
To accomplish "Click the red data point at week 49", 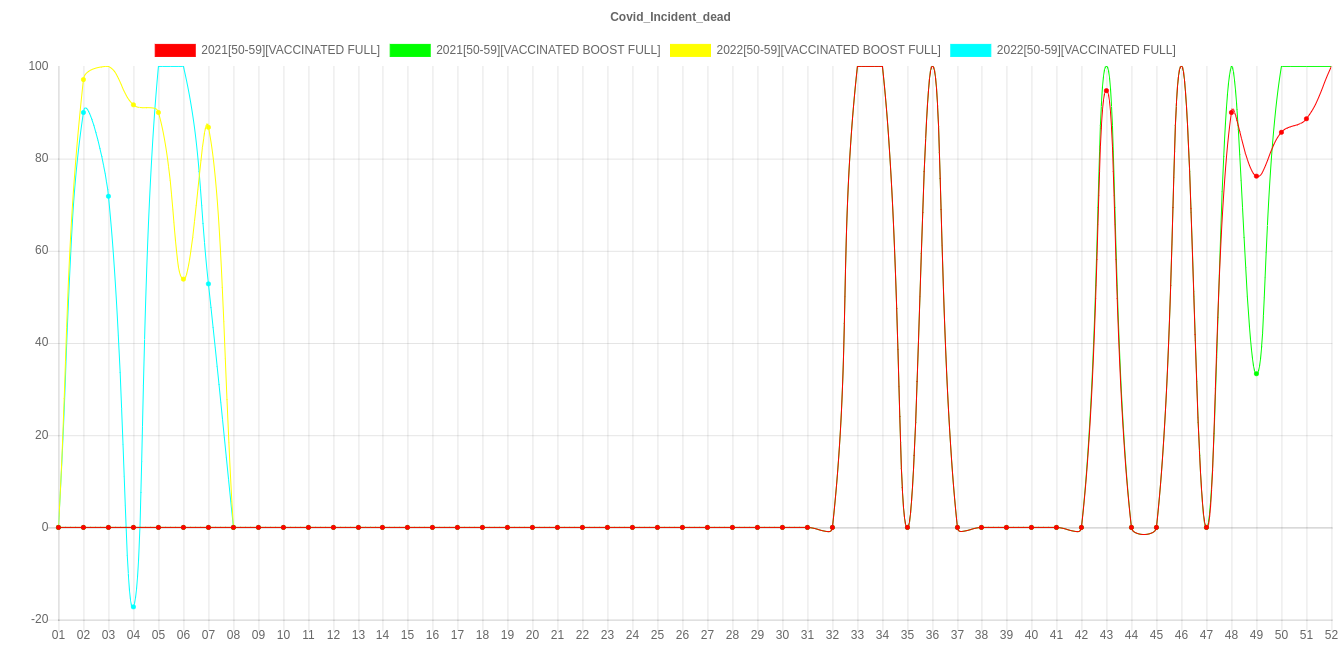I will (x=1256, y=177).
